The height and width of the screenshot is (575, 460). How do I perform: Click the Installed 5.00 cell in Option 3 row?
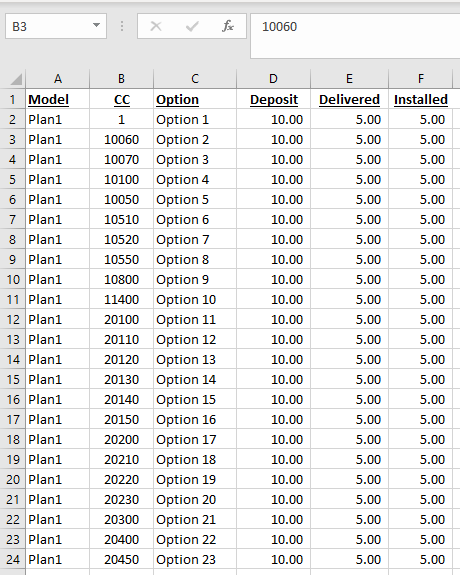click(x=420, y=160)
